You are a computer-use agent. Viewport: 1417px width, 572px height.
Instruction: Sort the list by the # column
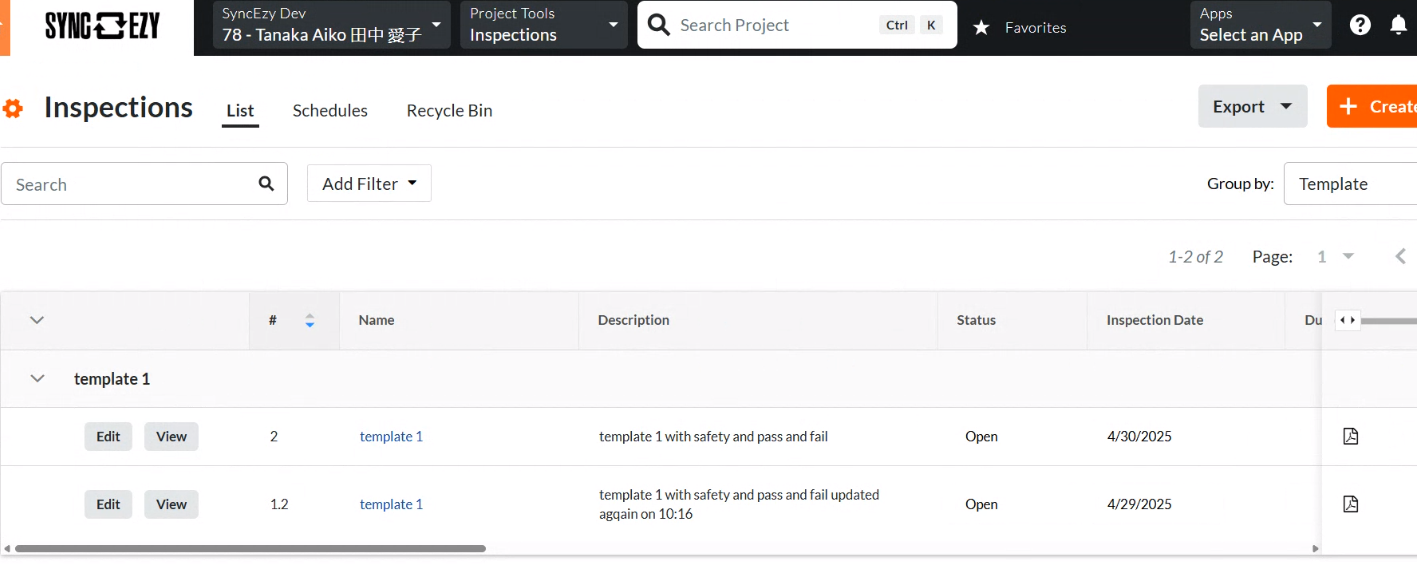pyautogui.click(x=310, y=320)
